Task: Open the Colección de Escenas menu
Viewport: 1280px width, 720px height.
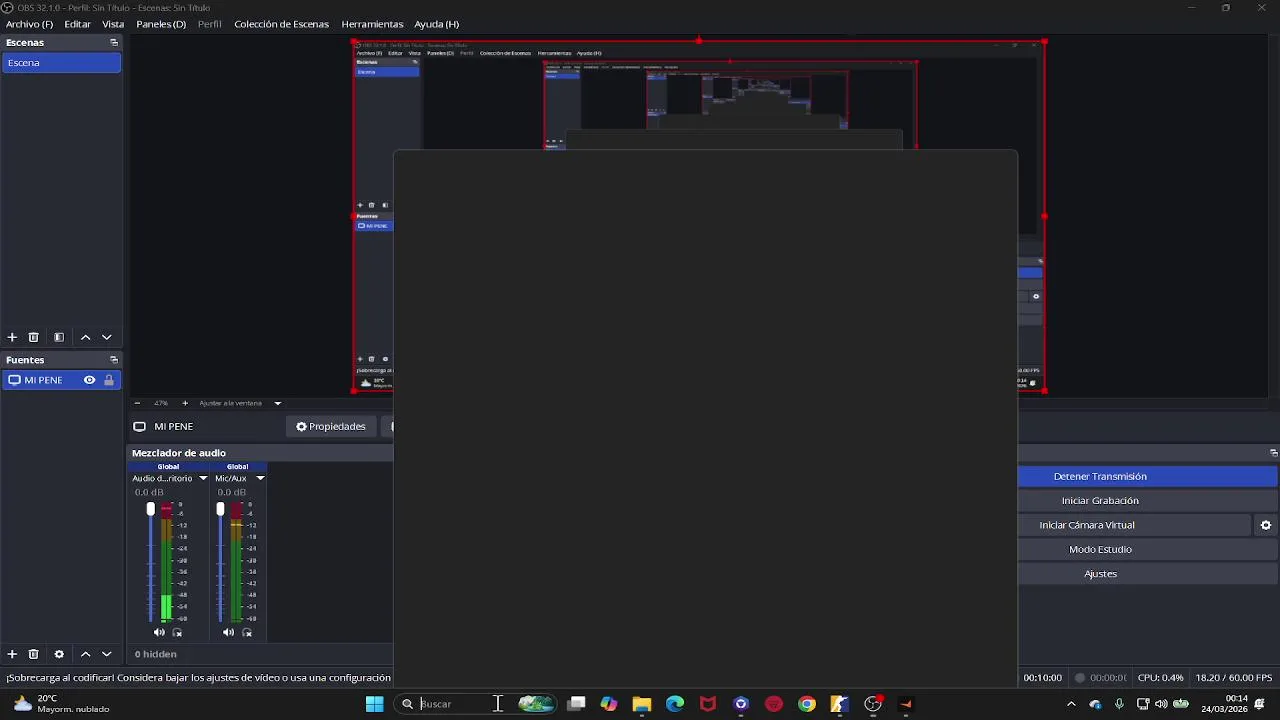Action: tap(281, 24)
